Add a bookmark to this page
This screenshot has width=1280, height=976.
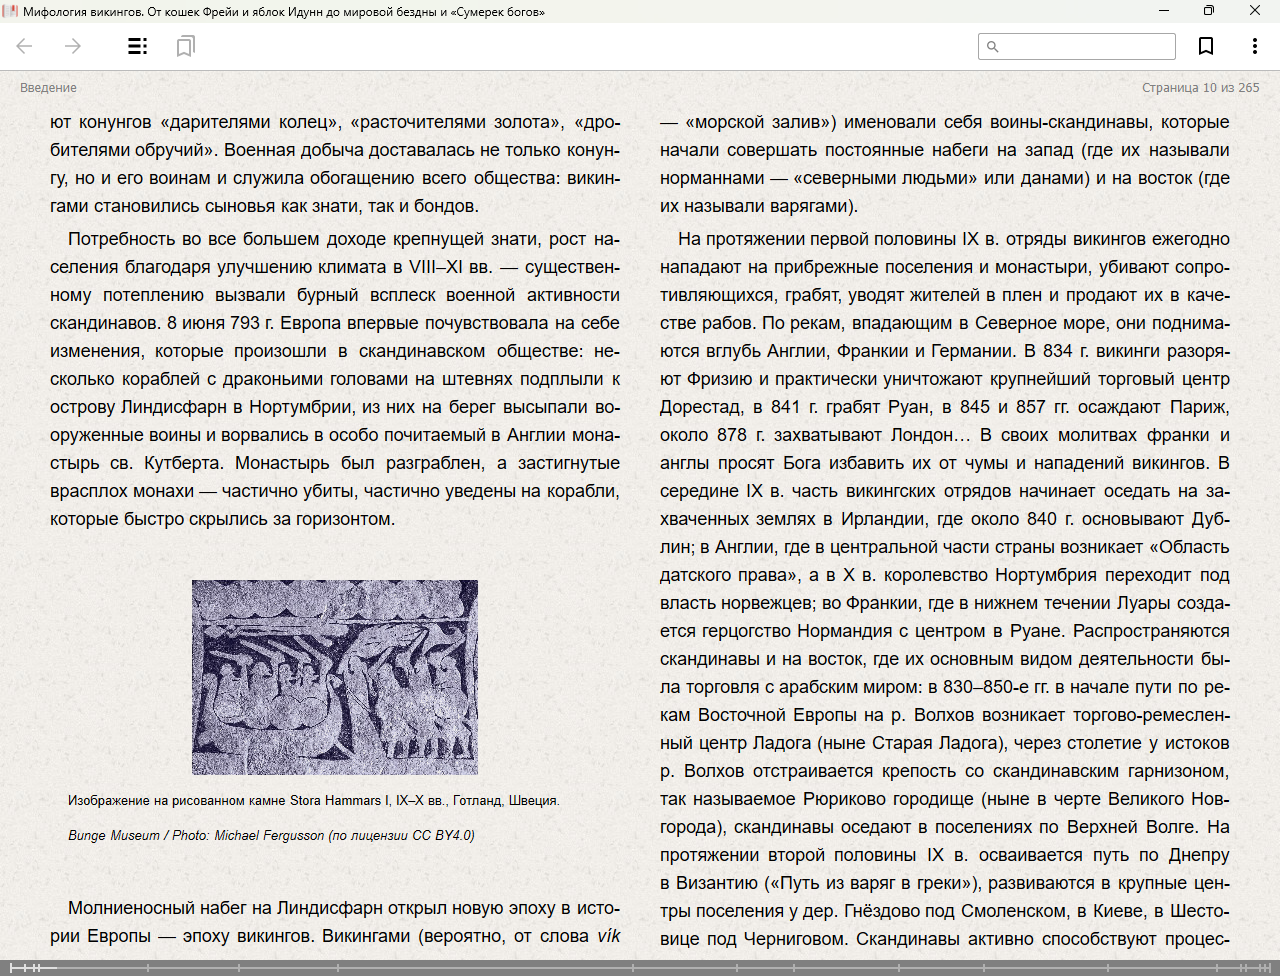tap(1206, 46)
